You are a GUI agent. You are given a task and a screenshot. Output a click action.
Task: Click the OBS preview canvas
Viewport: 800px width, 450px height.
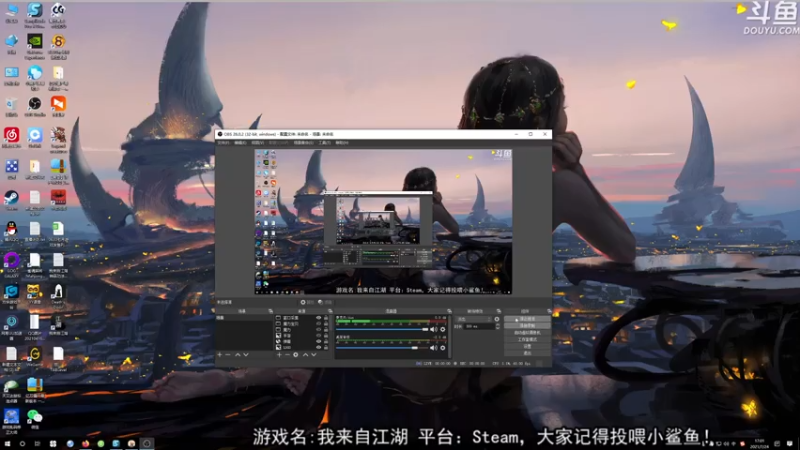click(383, 221)
